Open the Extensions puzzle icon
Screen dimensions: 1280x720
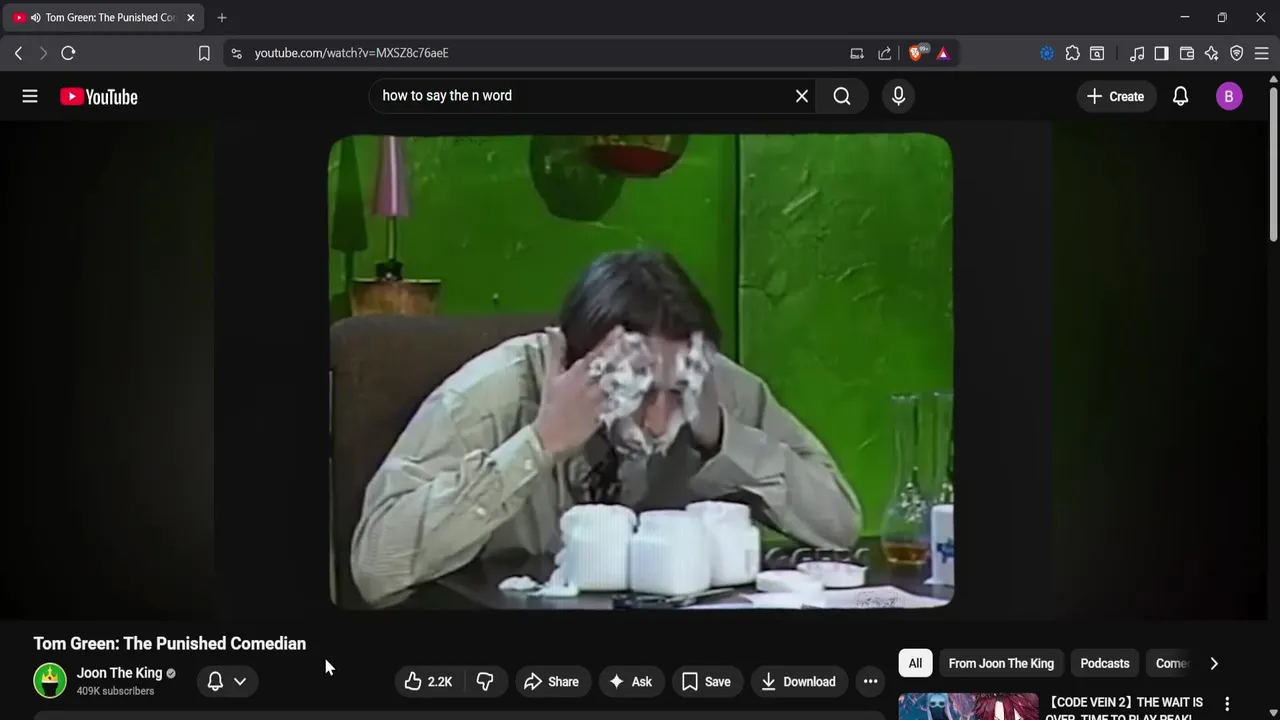pyautogui.click(x=1072, y=53)
